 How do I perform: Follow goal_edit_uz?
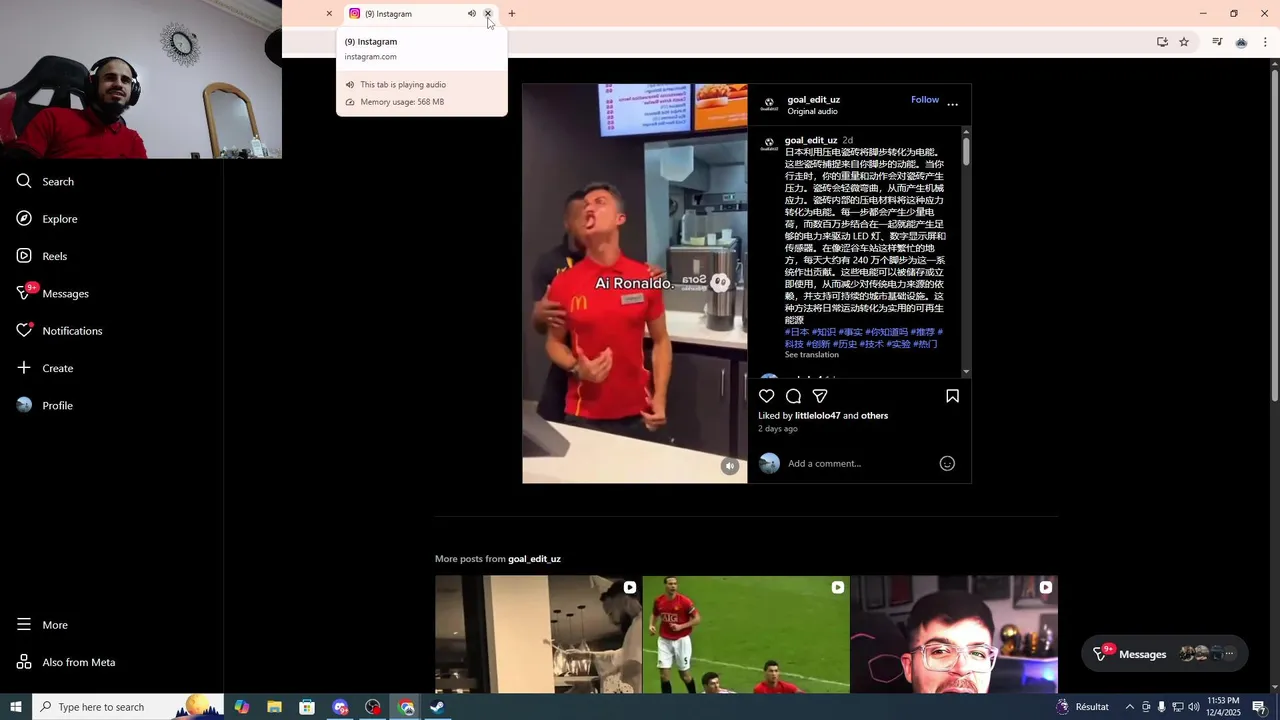(925, 100)
